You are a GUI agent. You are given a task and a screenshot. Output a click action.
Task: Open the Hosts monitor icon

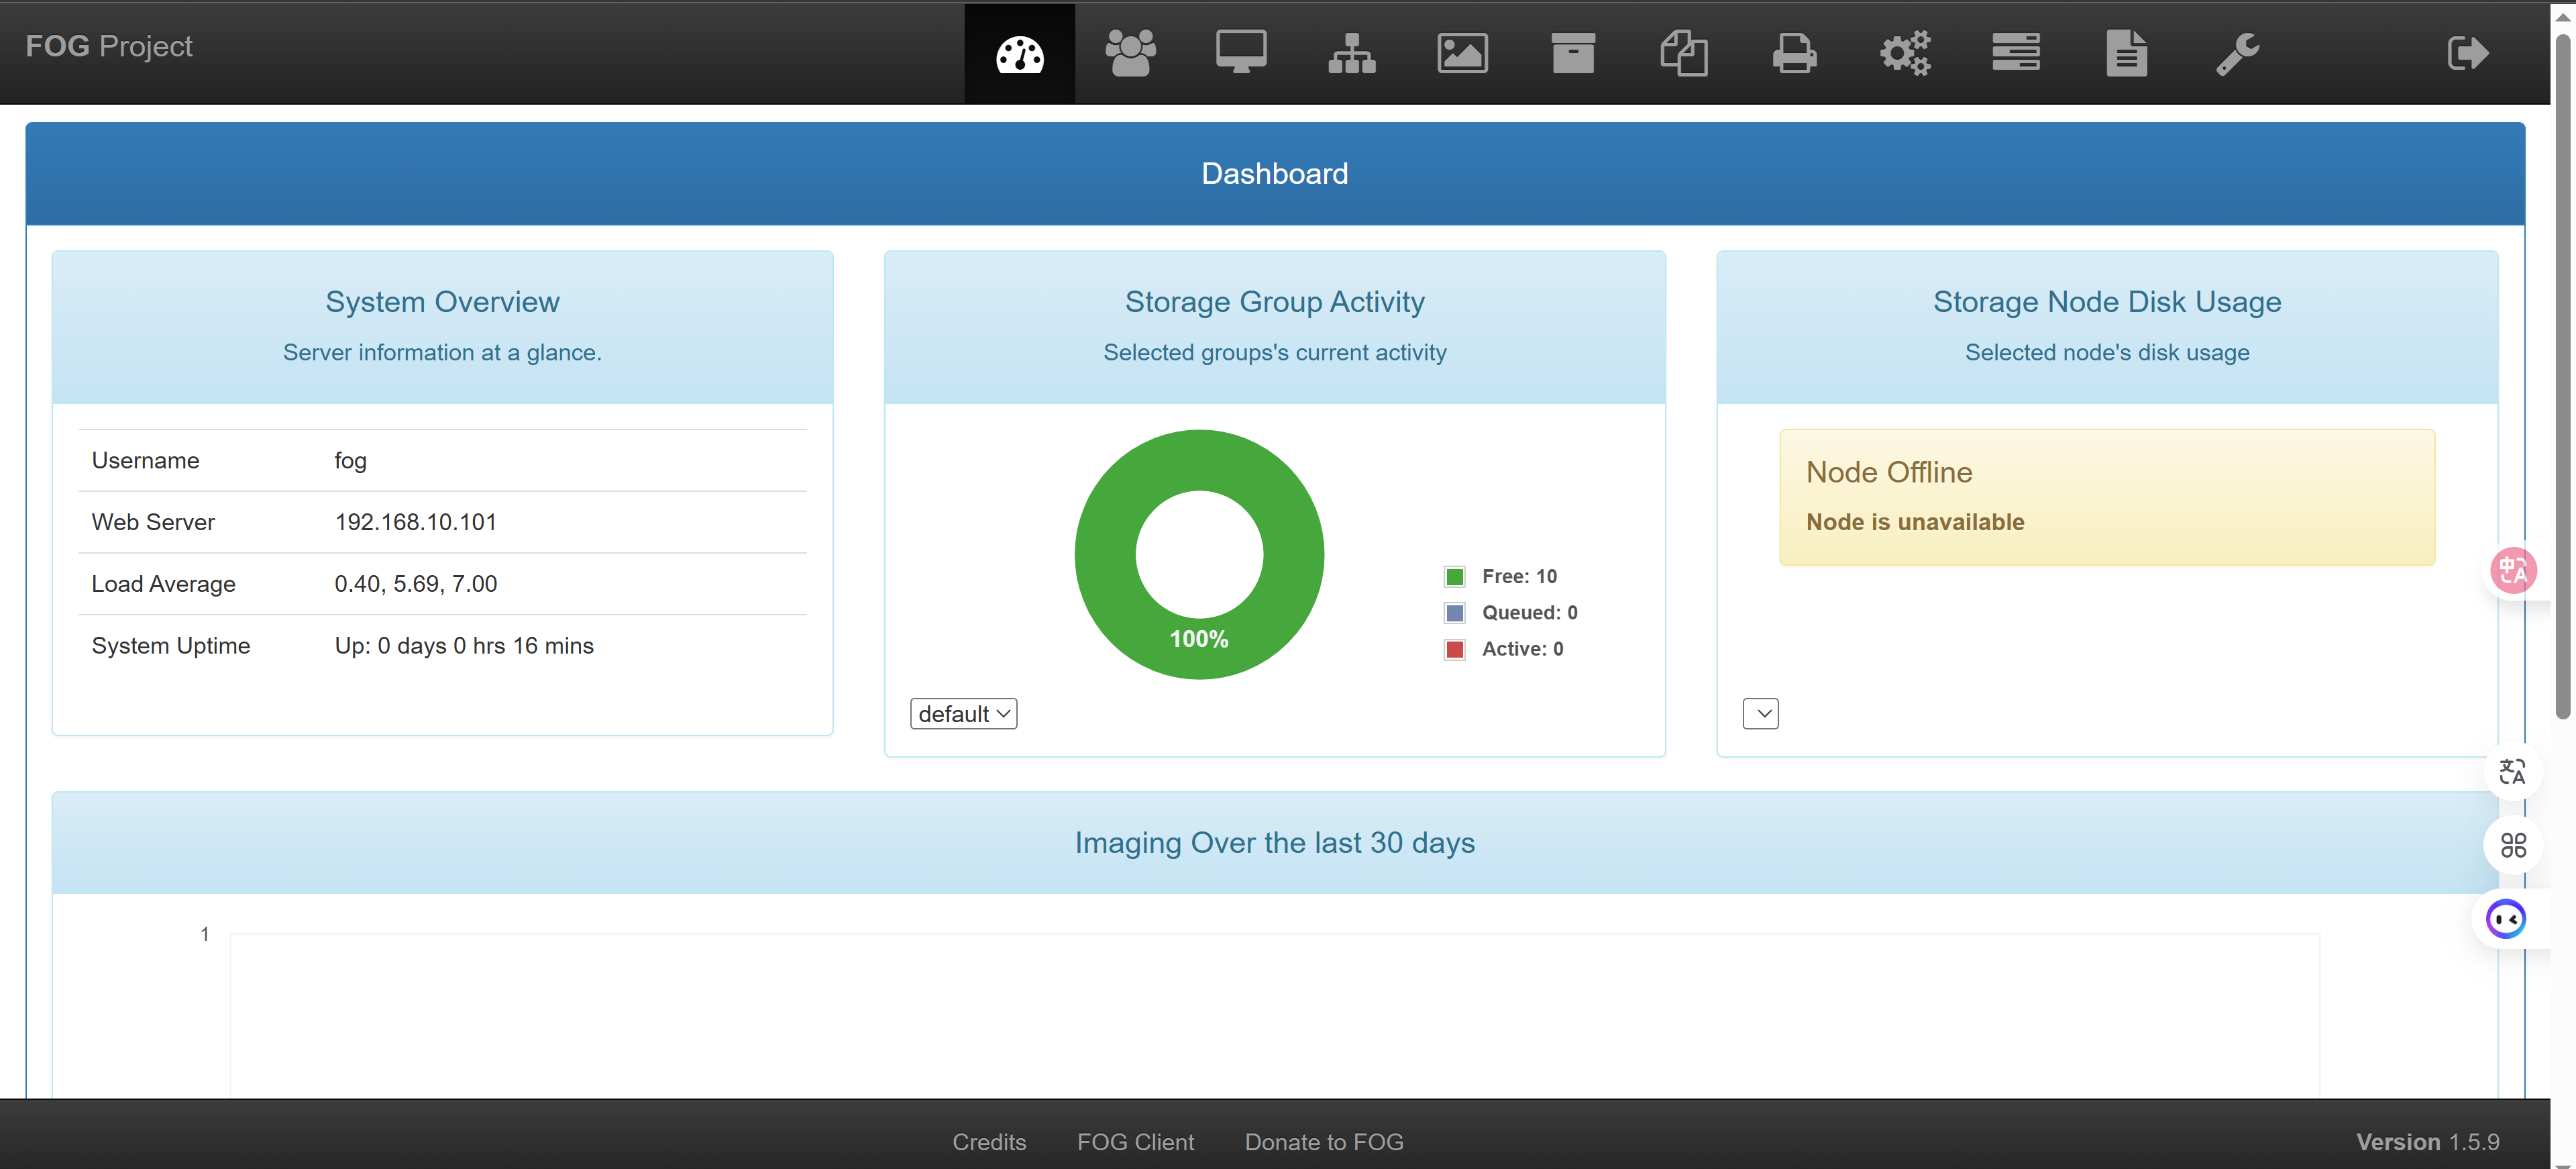coord(1241,53)
